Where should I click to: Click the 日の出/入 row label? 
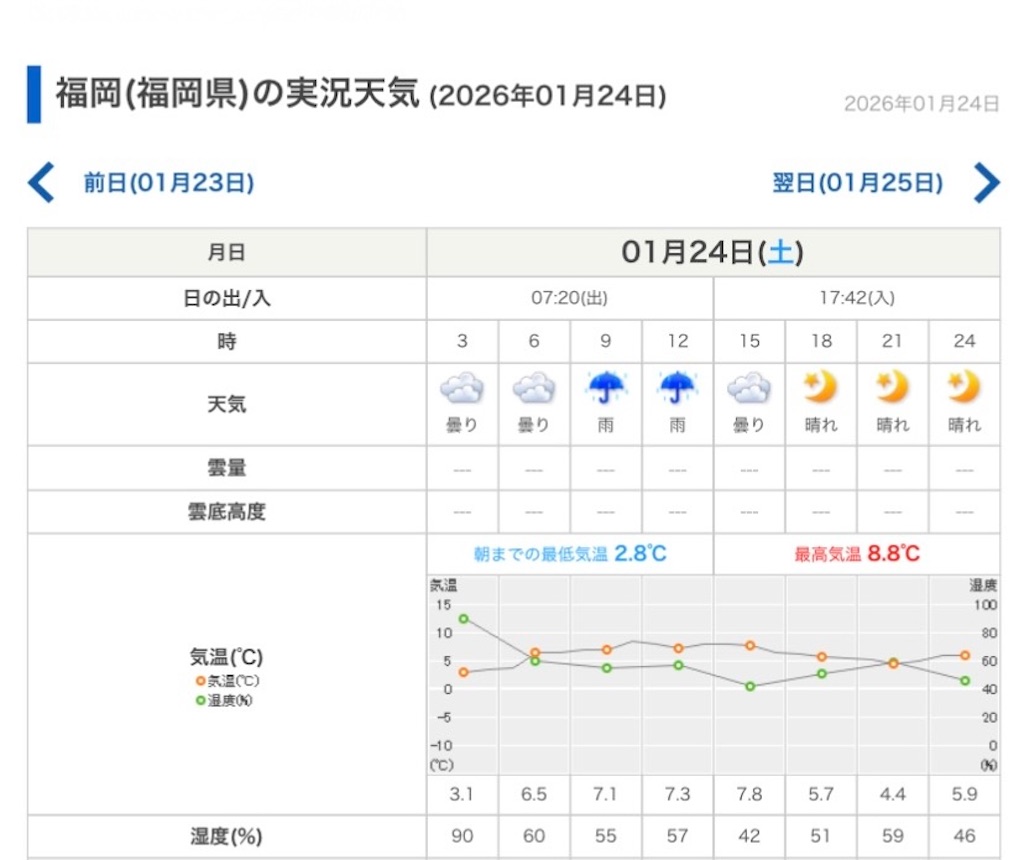(227, 298)
